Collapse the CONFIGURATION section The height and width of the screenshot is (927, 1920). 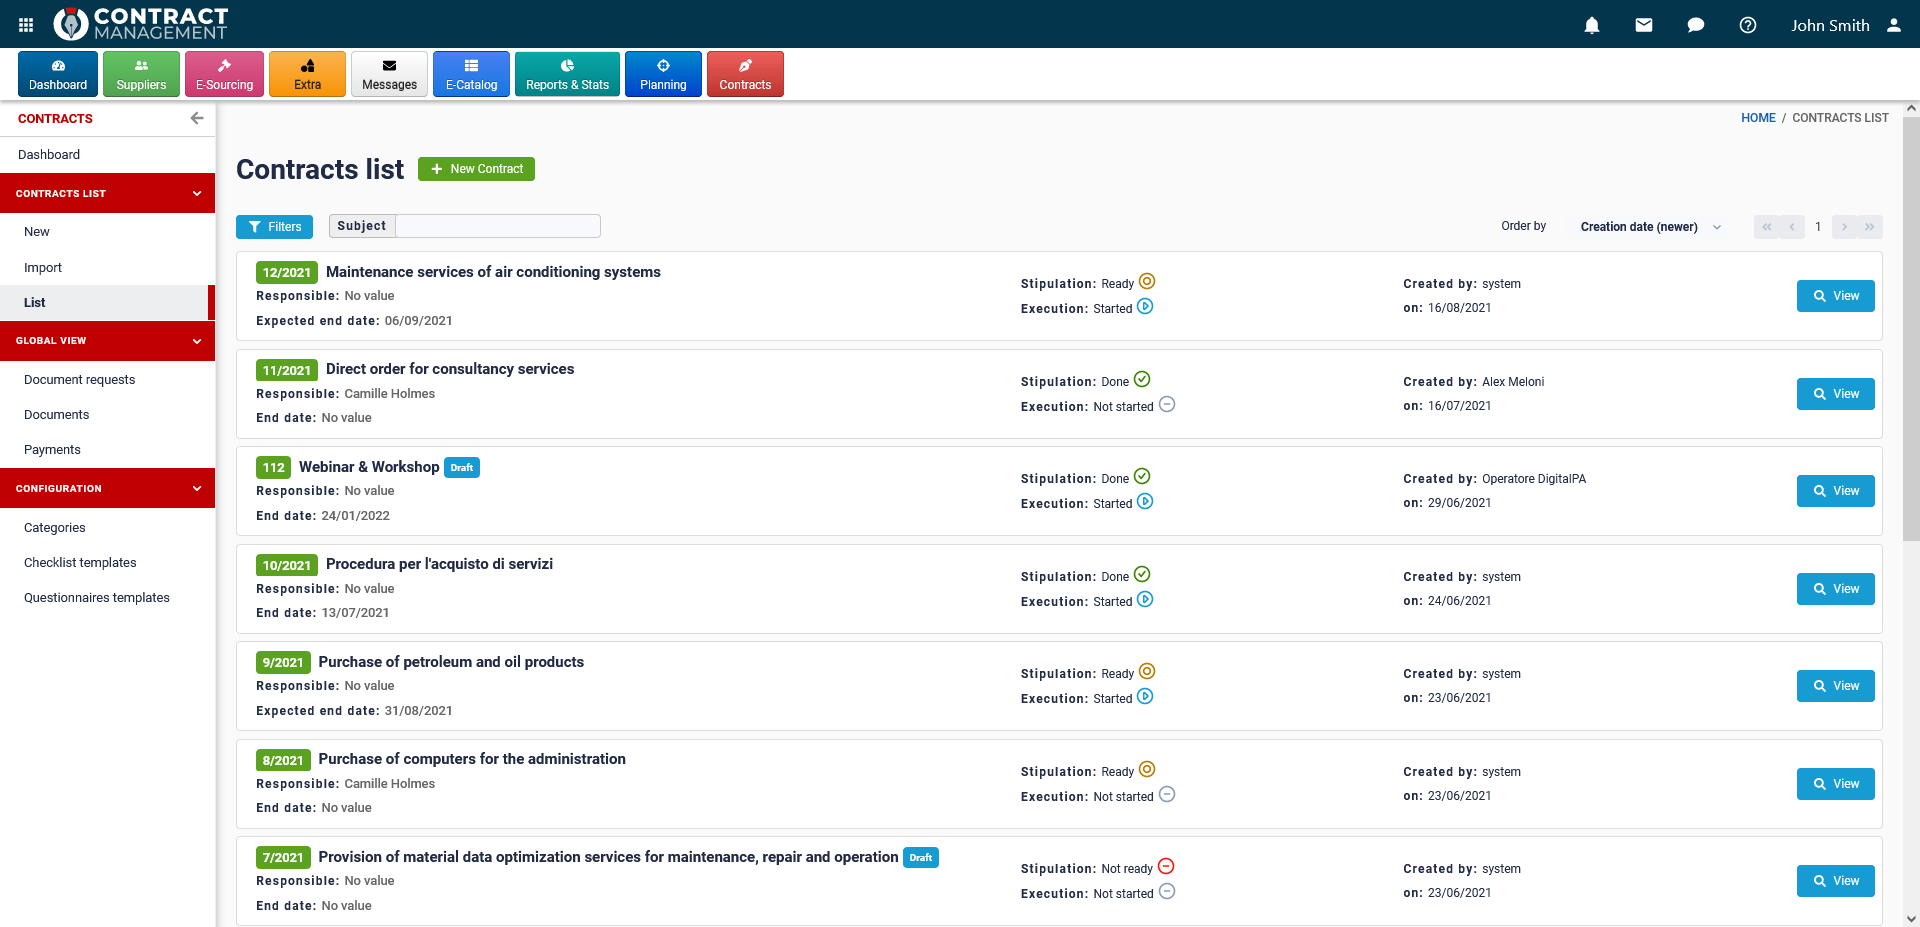tap(197, 488)
